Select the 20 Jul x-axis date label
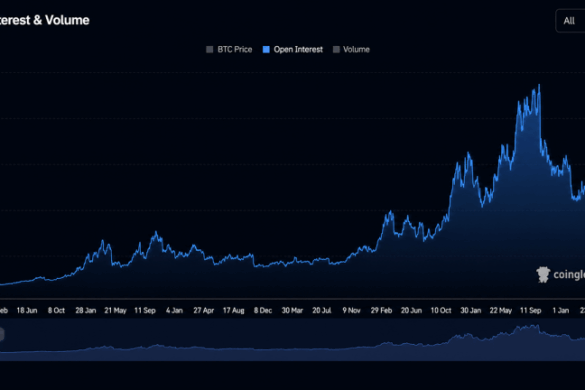 [x=322, y=311]
